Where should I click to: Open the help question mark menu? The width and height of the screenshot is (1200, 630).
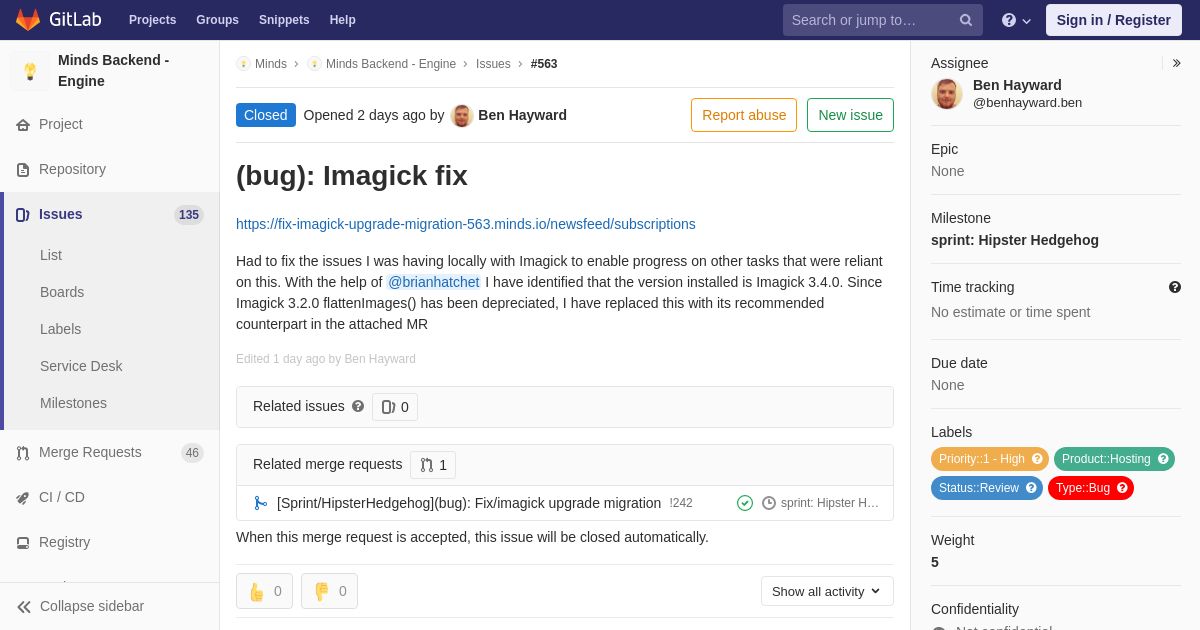tap(1016, 20)
